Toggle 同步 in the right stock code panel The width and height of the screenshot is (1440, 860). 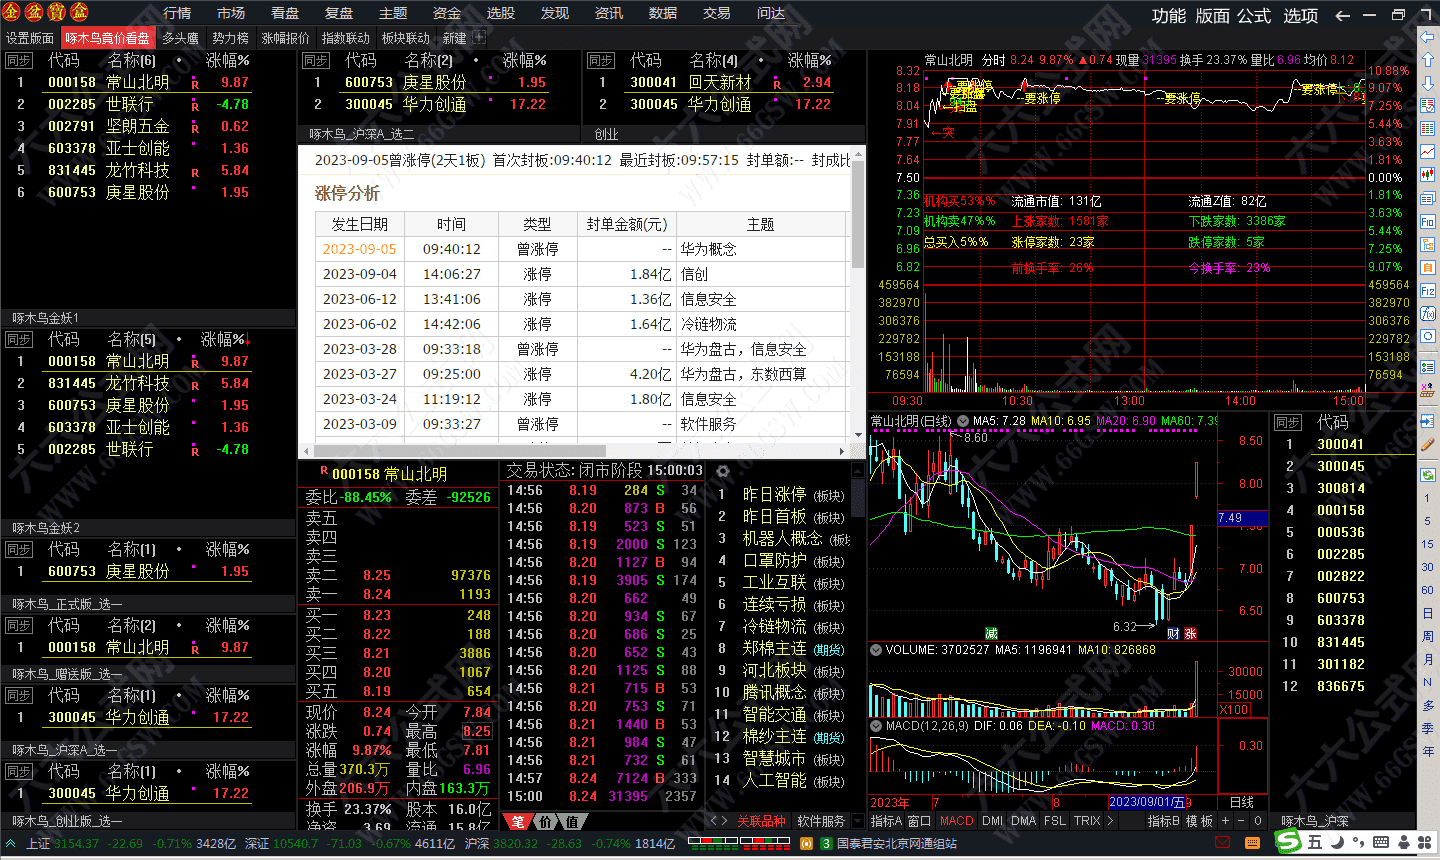(x=1289, y=423)
